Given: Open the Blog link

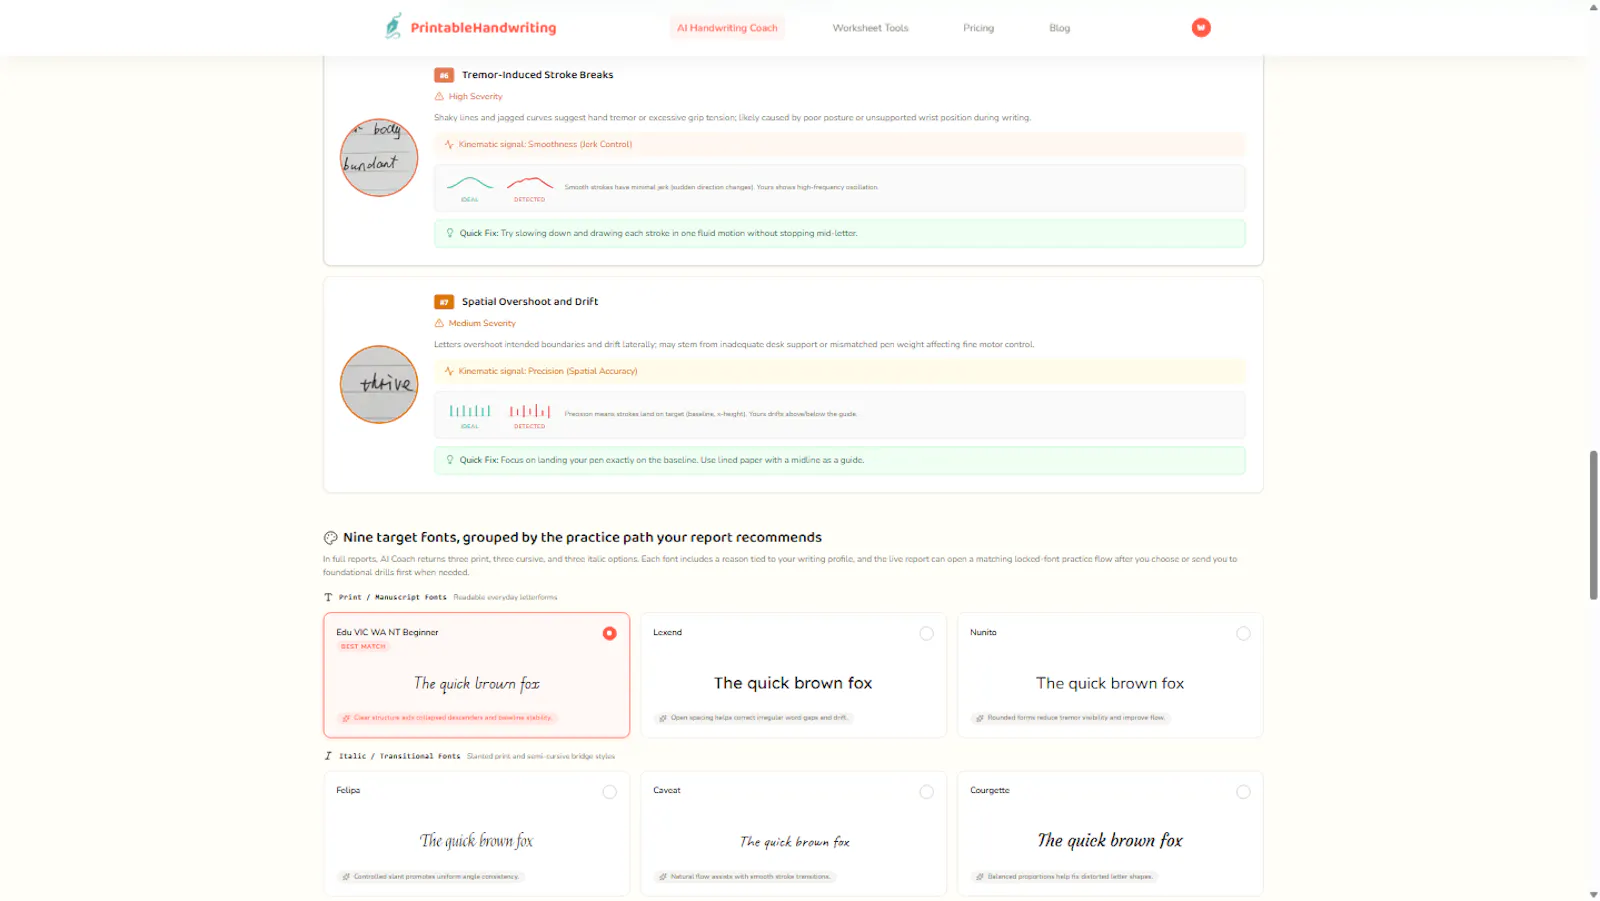Looking at the screenshot, I should pos(1059,28).
